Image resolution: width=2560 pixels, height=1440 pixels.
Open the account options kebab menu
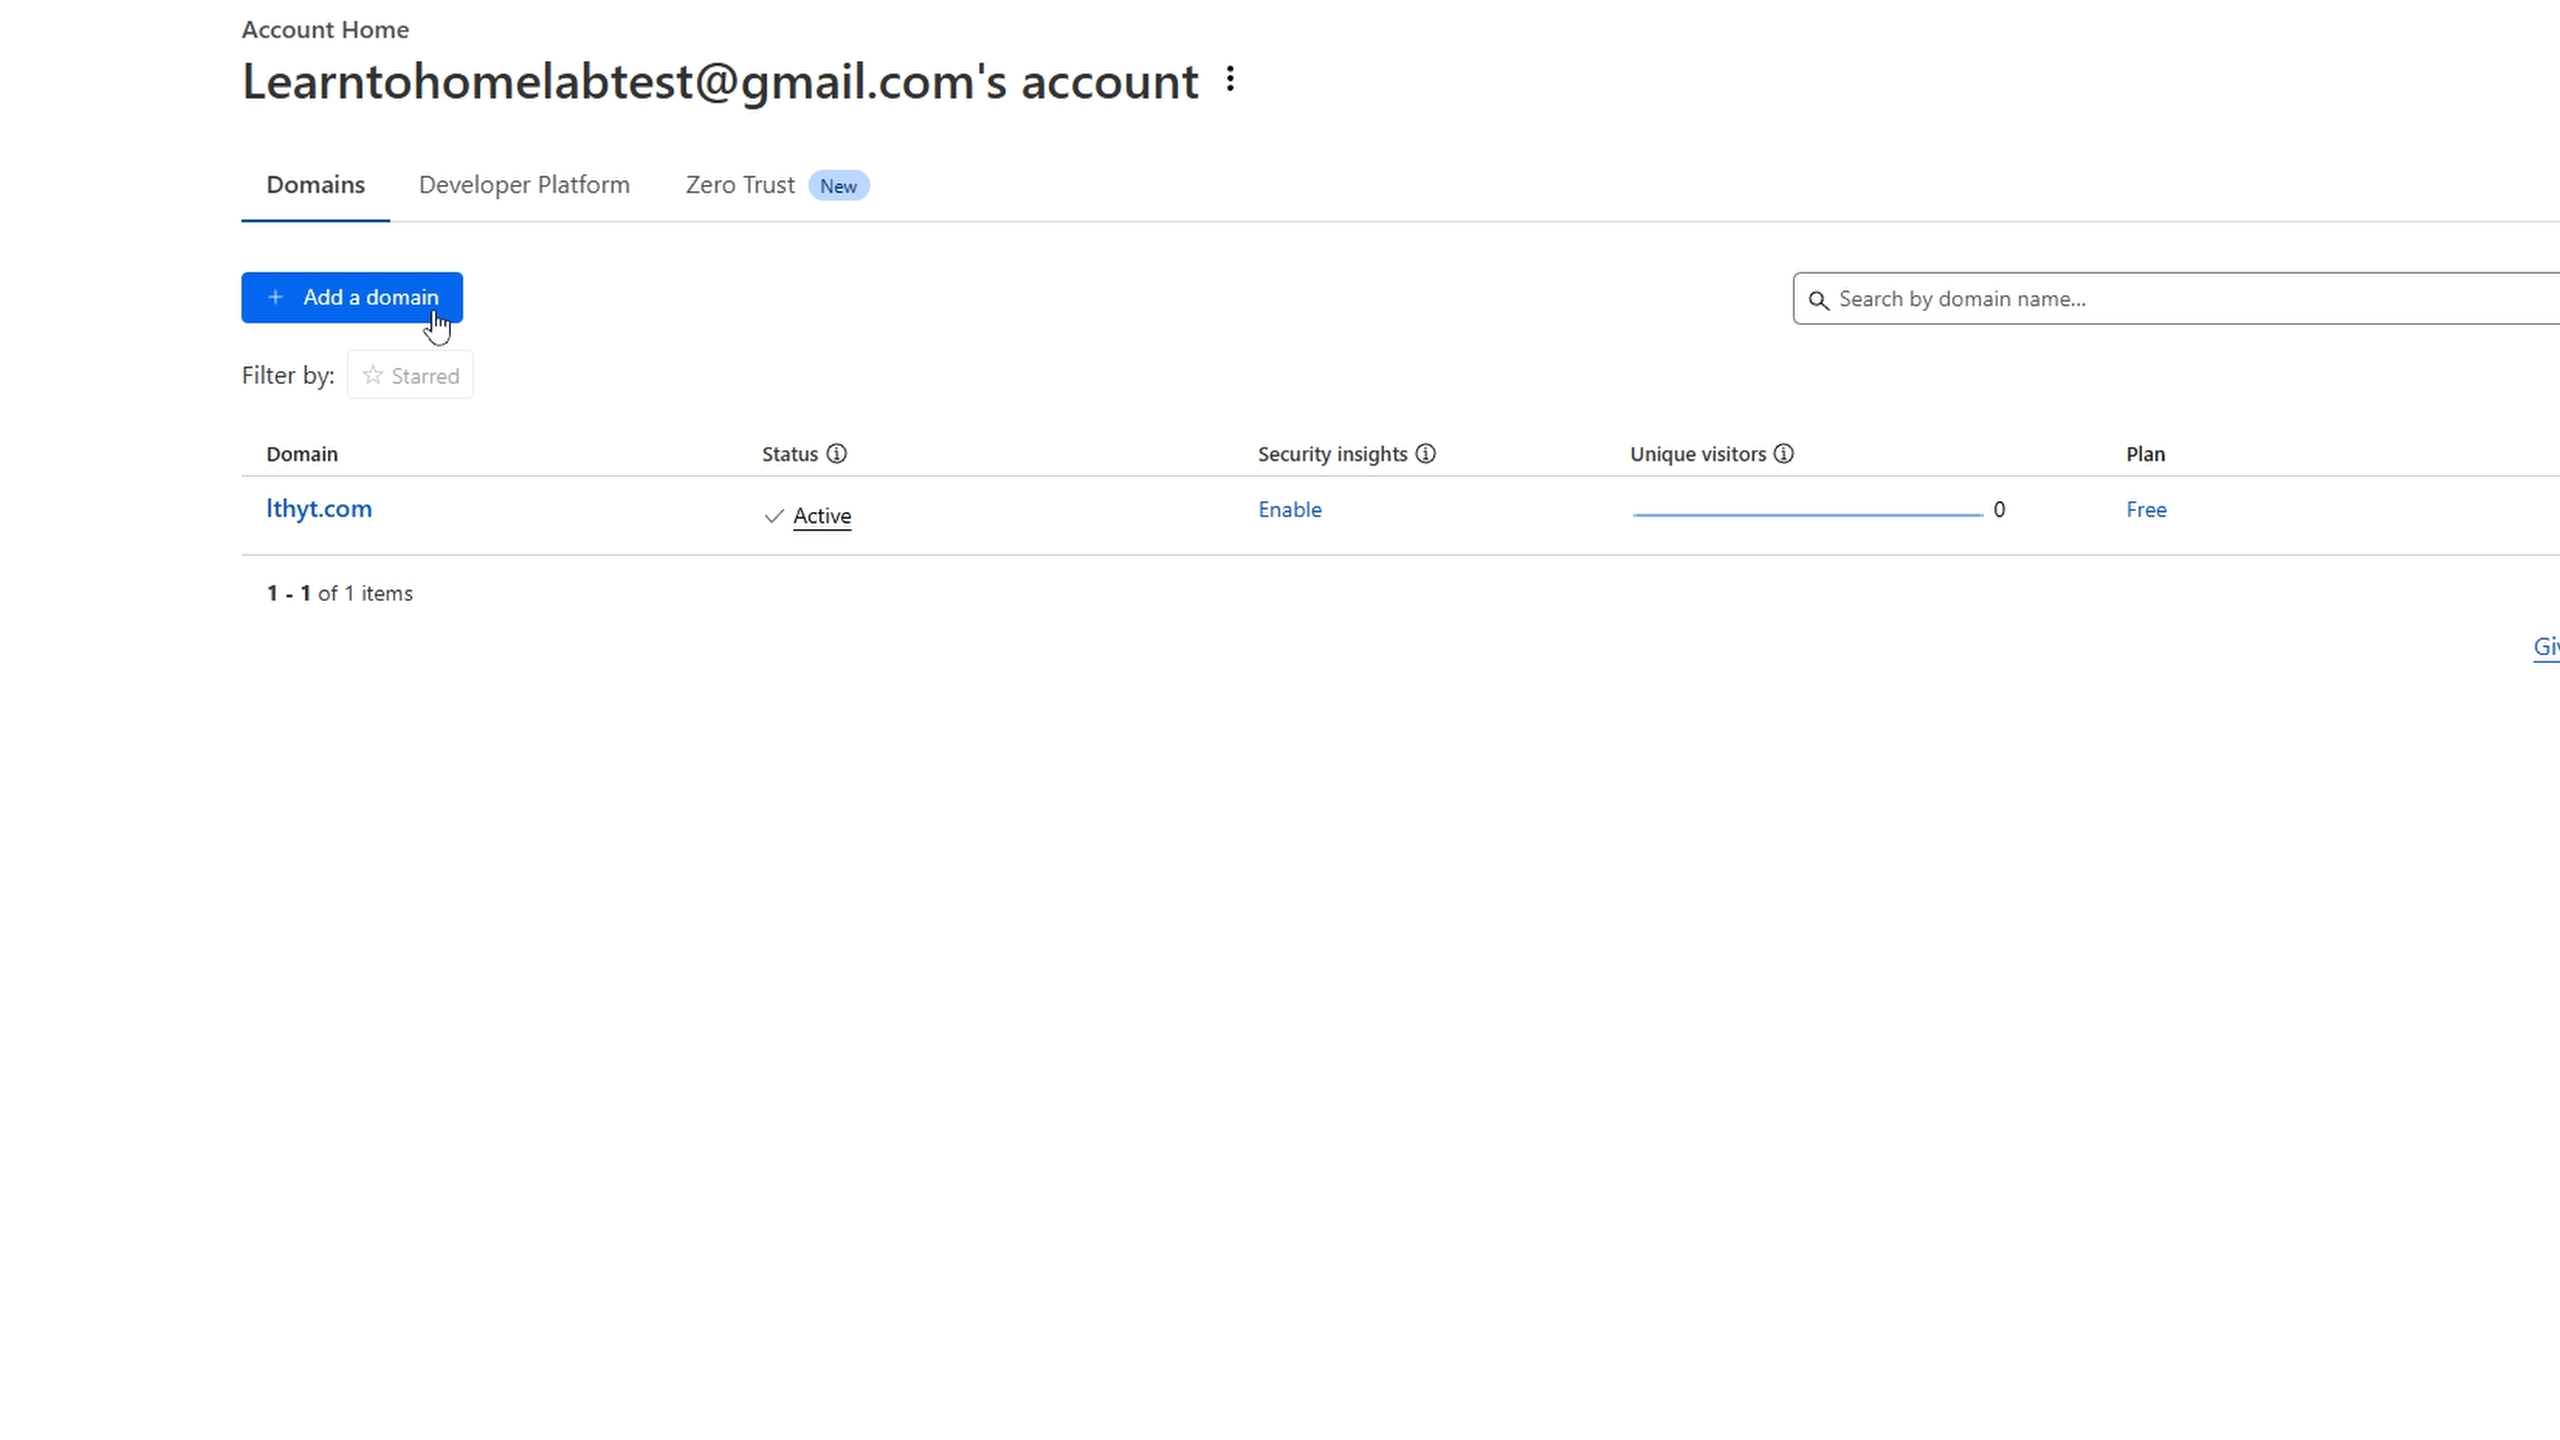coord(1228,79)
